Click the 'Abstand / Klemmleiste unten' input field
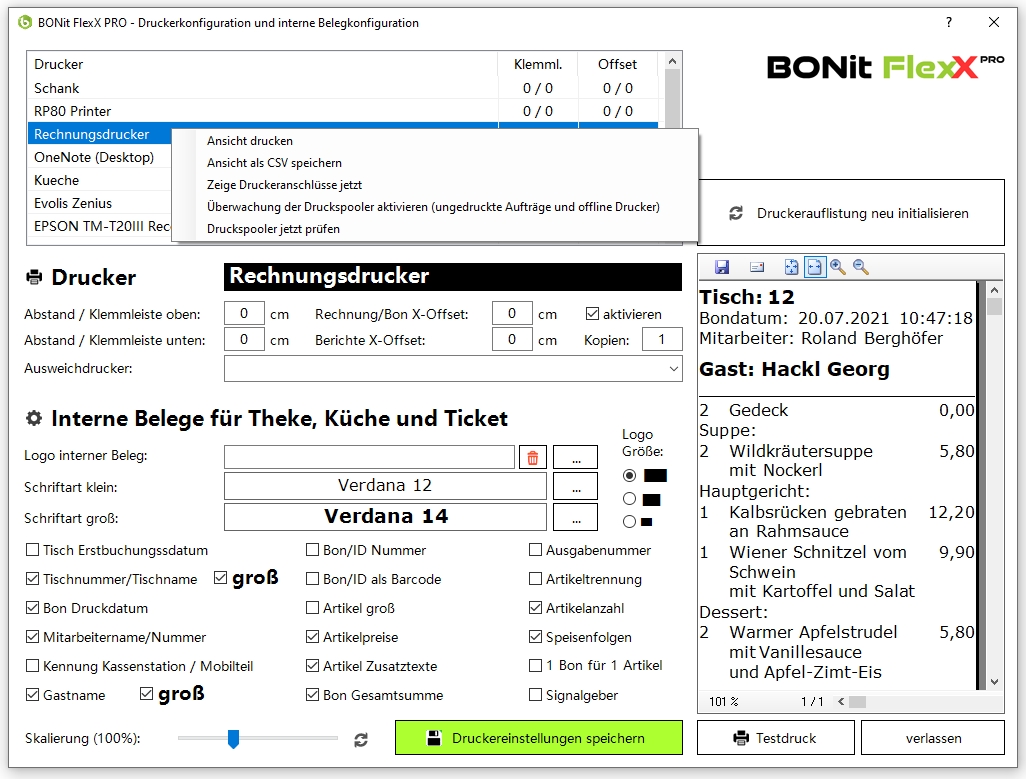This screenshot has height=779, width=1026. click(x=244, y=340)
